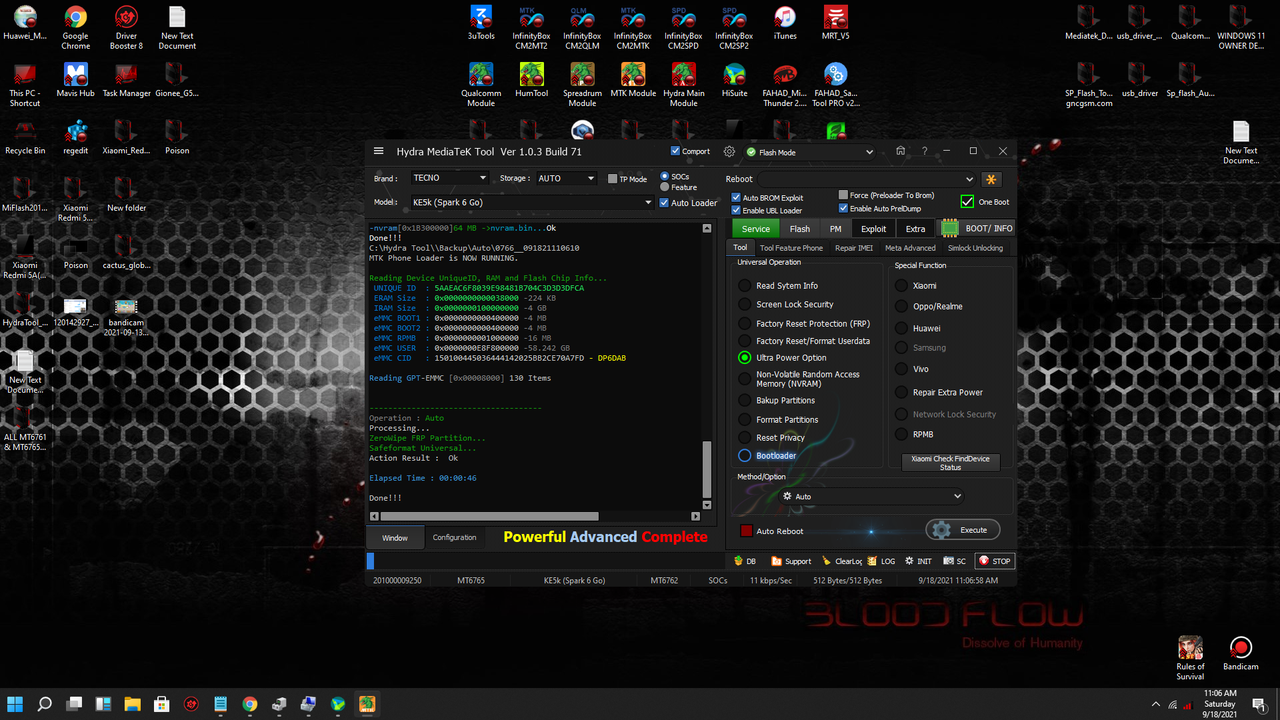Image resolution: width=1280 pixels, height=720 pixels.
Task: Expand the Brand dropdown showing TECNO
Action: [449, 178]
